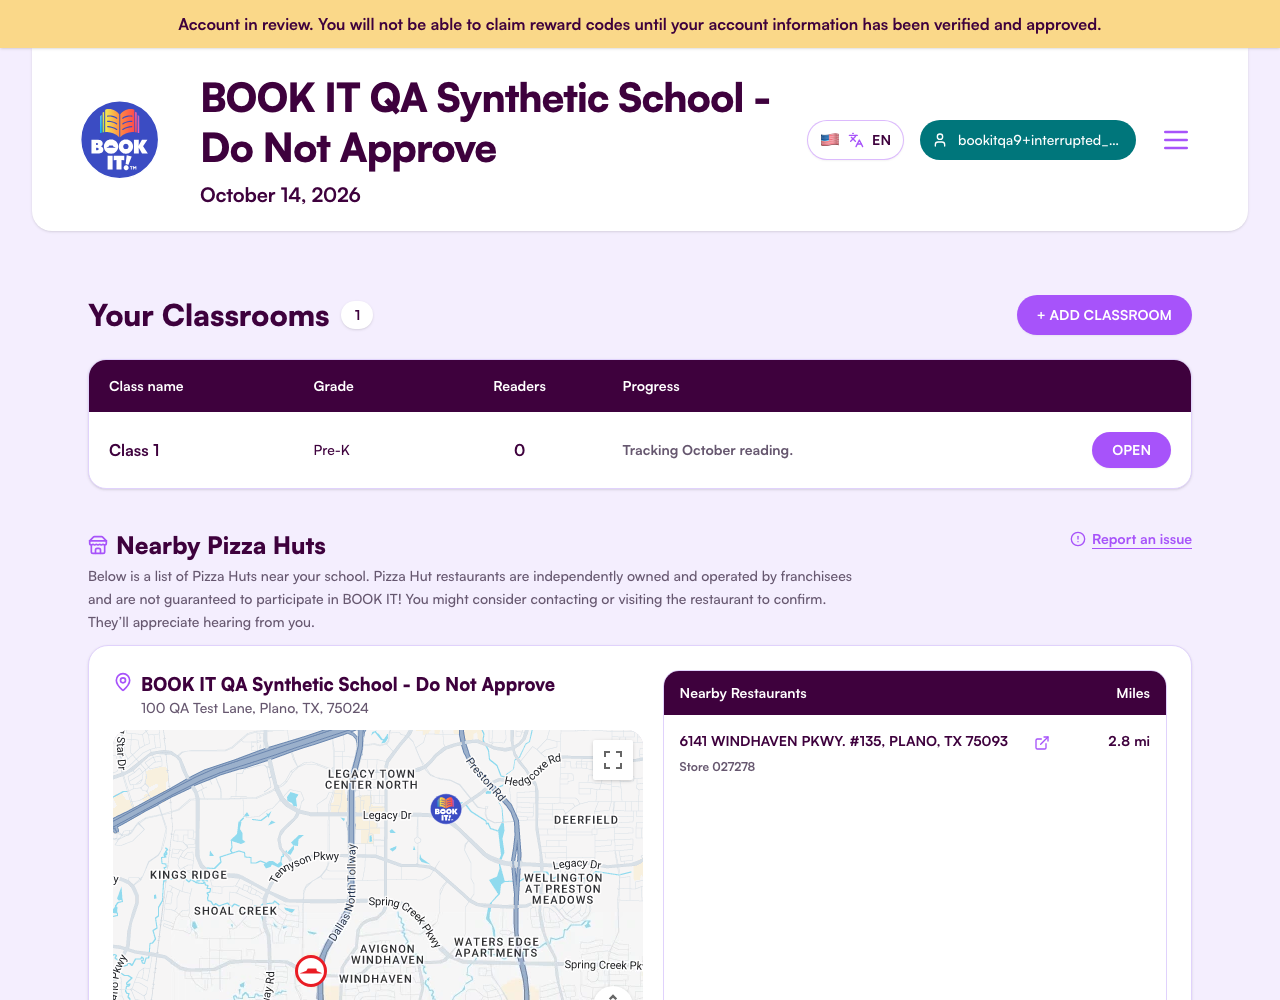Click the Tracking October reading text
Screen dimensions: 1280x1000
tap(708, 450)
